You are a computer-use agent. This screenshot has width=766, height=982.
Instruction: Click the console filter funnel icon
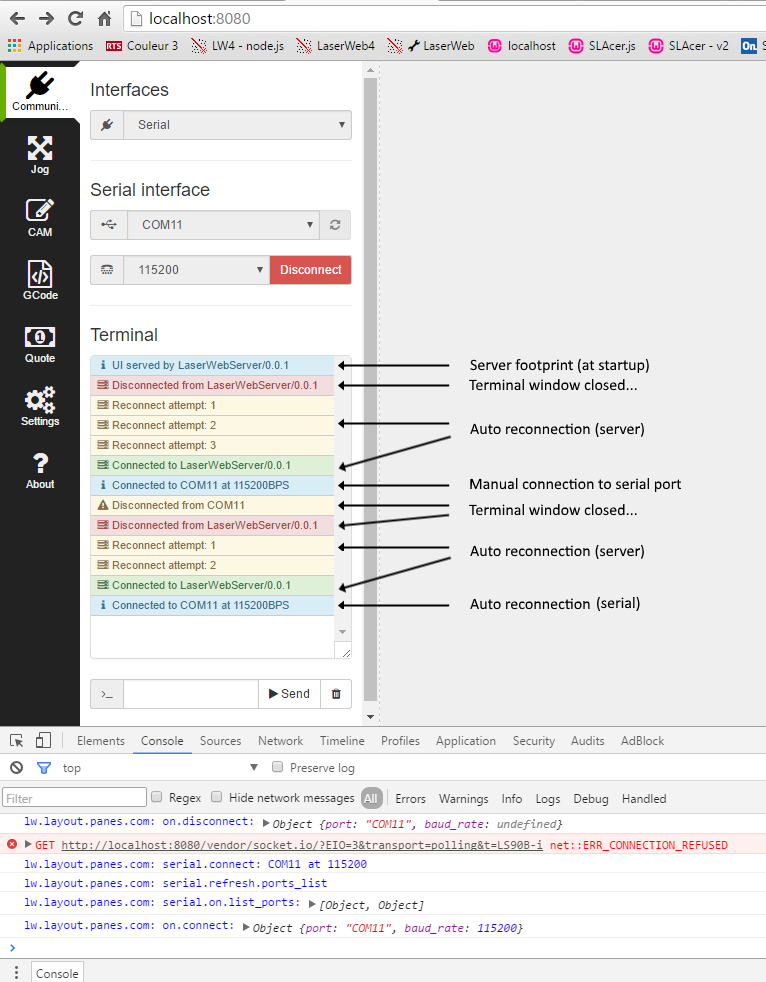(44, 768)
